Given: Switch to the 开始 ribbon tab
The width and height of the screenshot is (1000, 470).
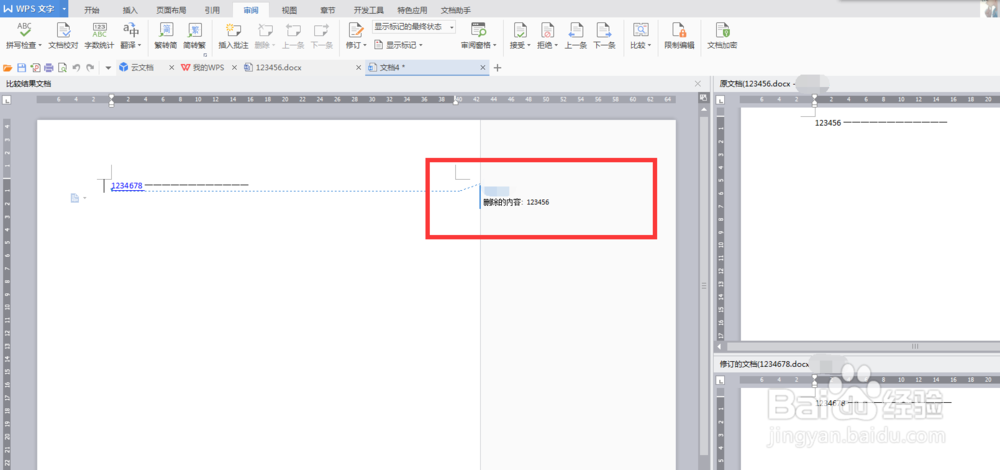Looking at the screenshot, I should pyautogui.click(x=92, y=10).
